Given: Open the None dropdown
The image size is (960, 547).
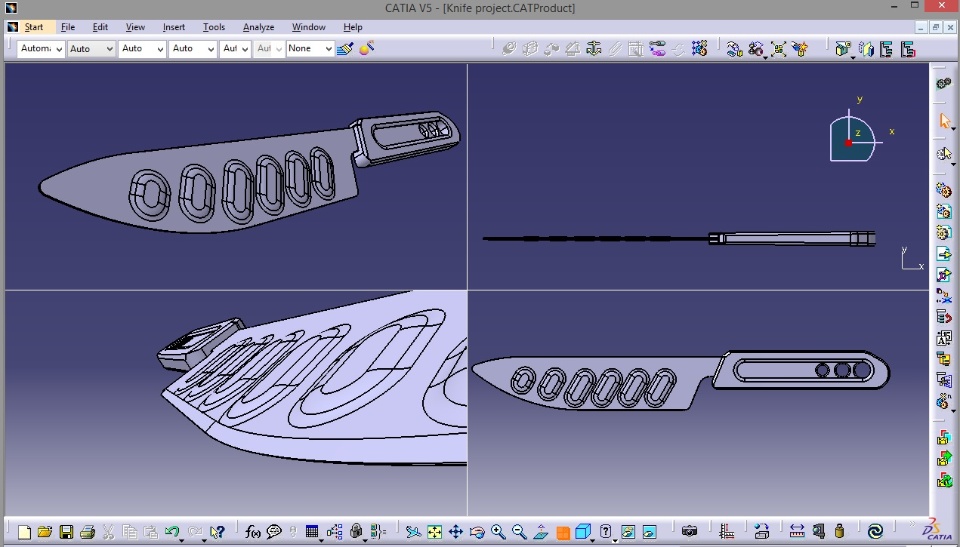Looking at the screenshot, I should (x=309, y=48).
